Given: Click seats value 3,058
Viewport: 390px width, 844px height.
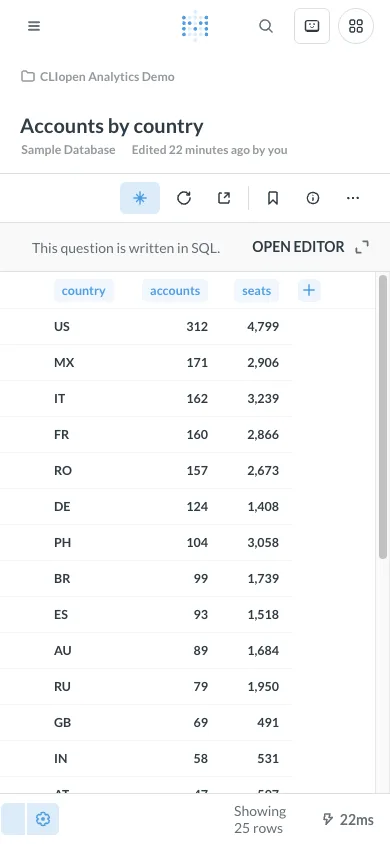Looking at the screenshot, I should pyautogui.click(x=263, y=543).
